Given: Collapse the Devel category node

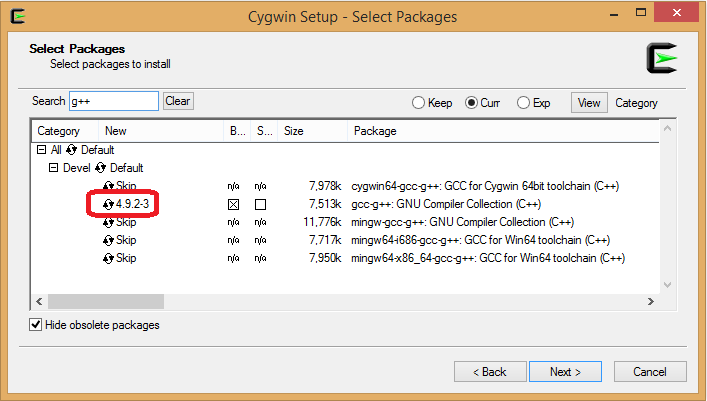Looking at the screenshot, I should pyautogui.click(x=55, y=168).
